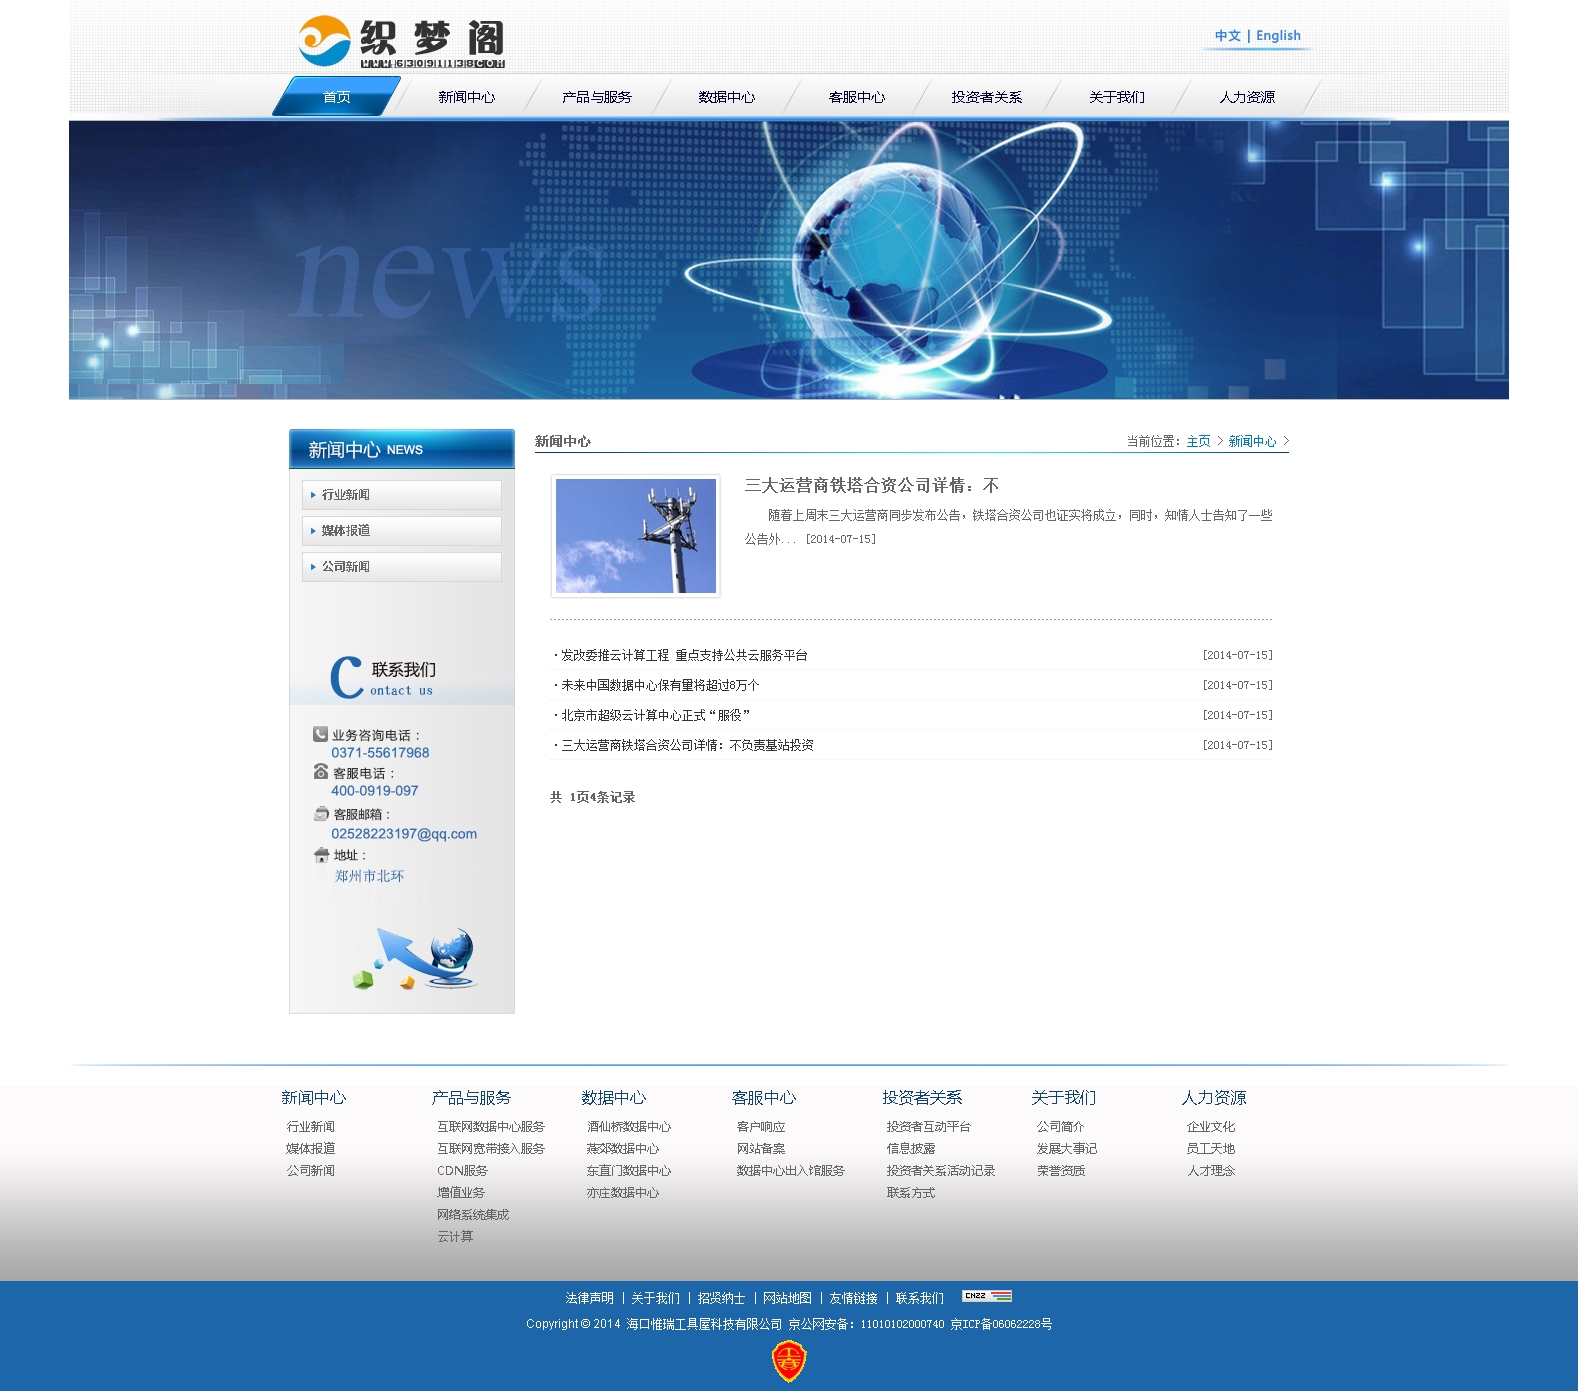Open footer link 发展大事记
Screen dimensions: 1578x1391
pyautogui.click(x=1067, y=1149)
